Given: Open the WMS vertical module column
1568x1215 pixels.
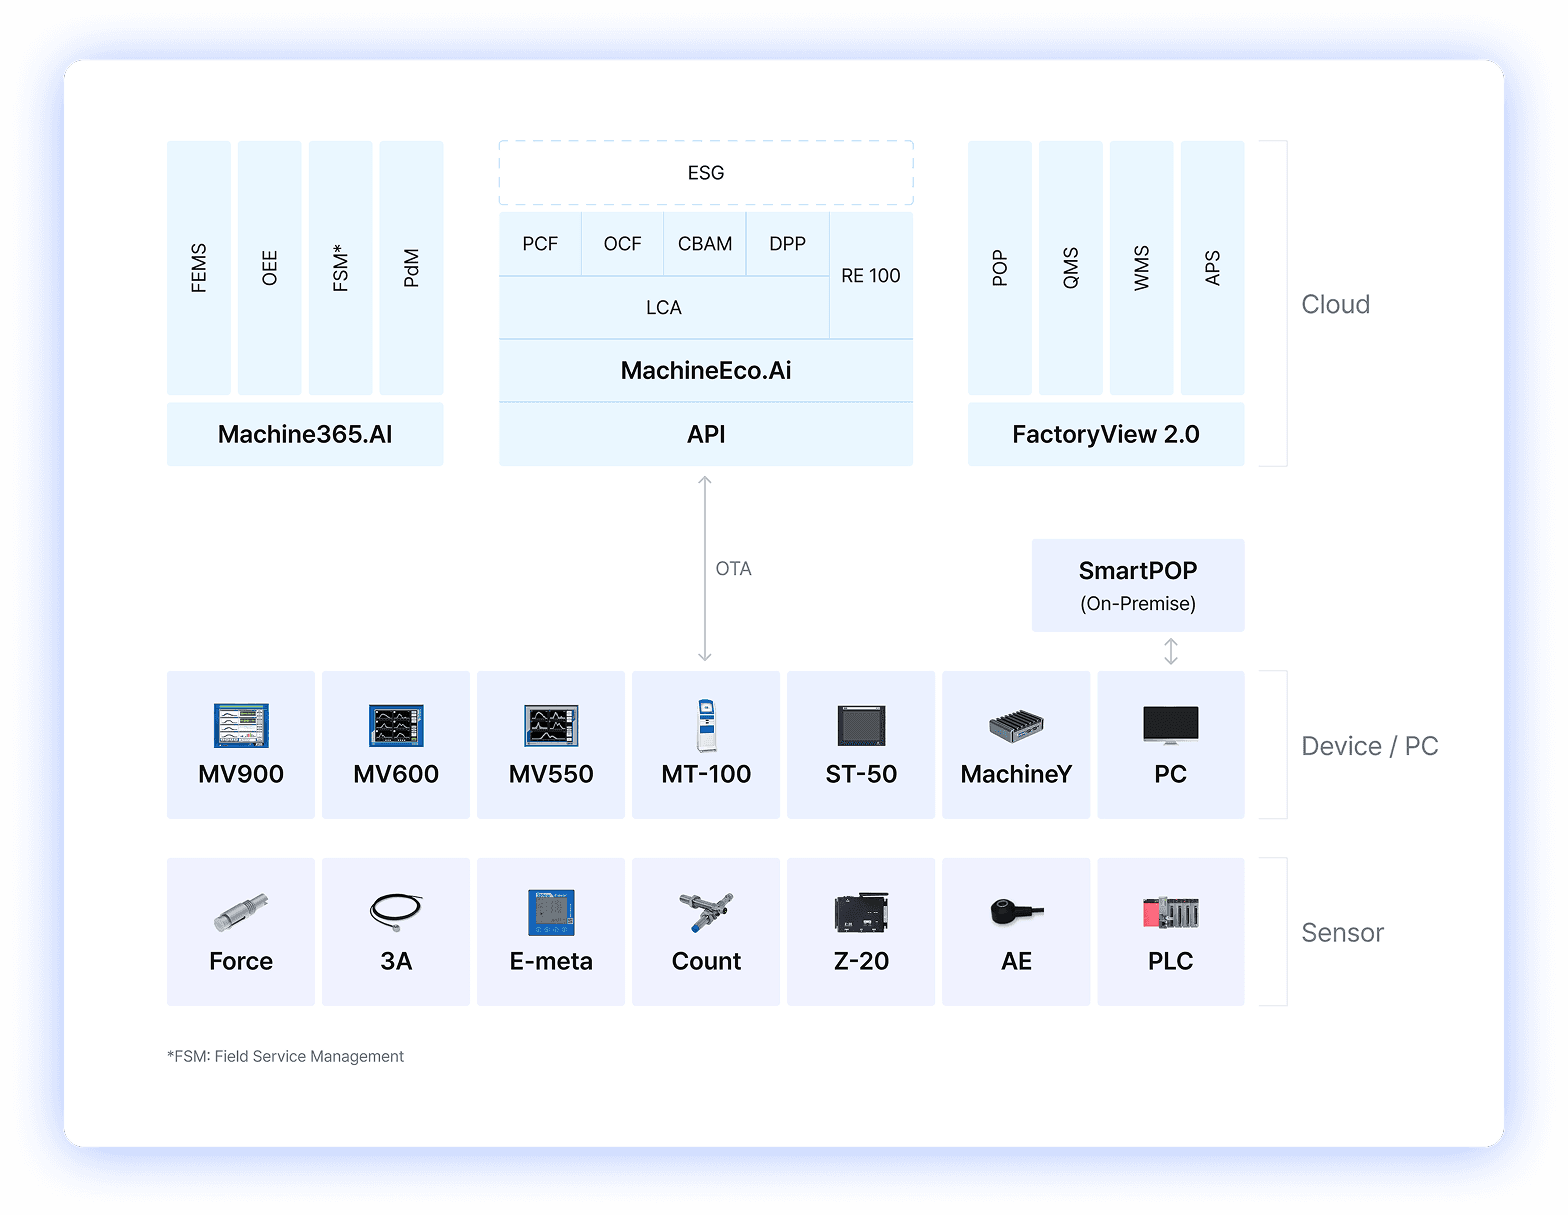Looking at the screenshot, I should pos(1142,268).
